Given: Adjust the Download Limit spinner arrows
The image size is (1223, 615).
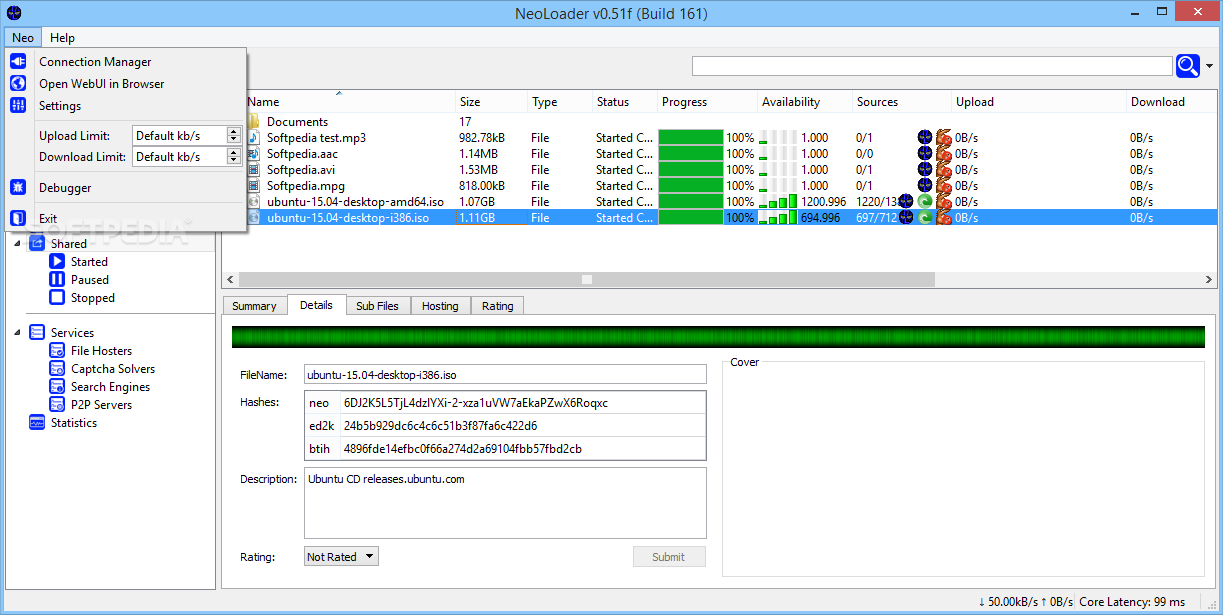Looking at the screenshot, I should point(234,156).
